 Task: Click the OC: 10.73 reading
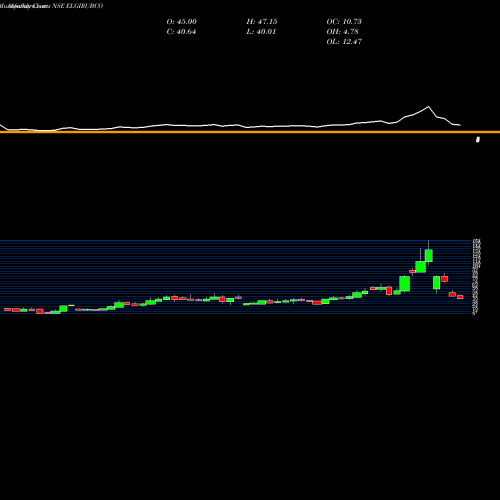(344, 22)
